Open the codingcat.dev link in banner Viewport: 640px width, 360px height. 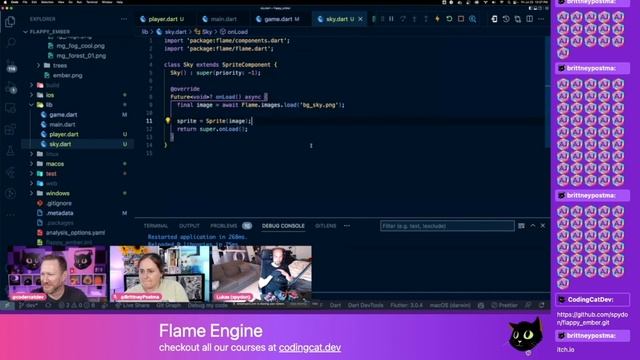tap(310, 348)
